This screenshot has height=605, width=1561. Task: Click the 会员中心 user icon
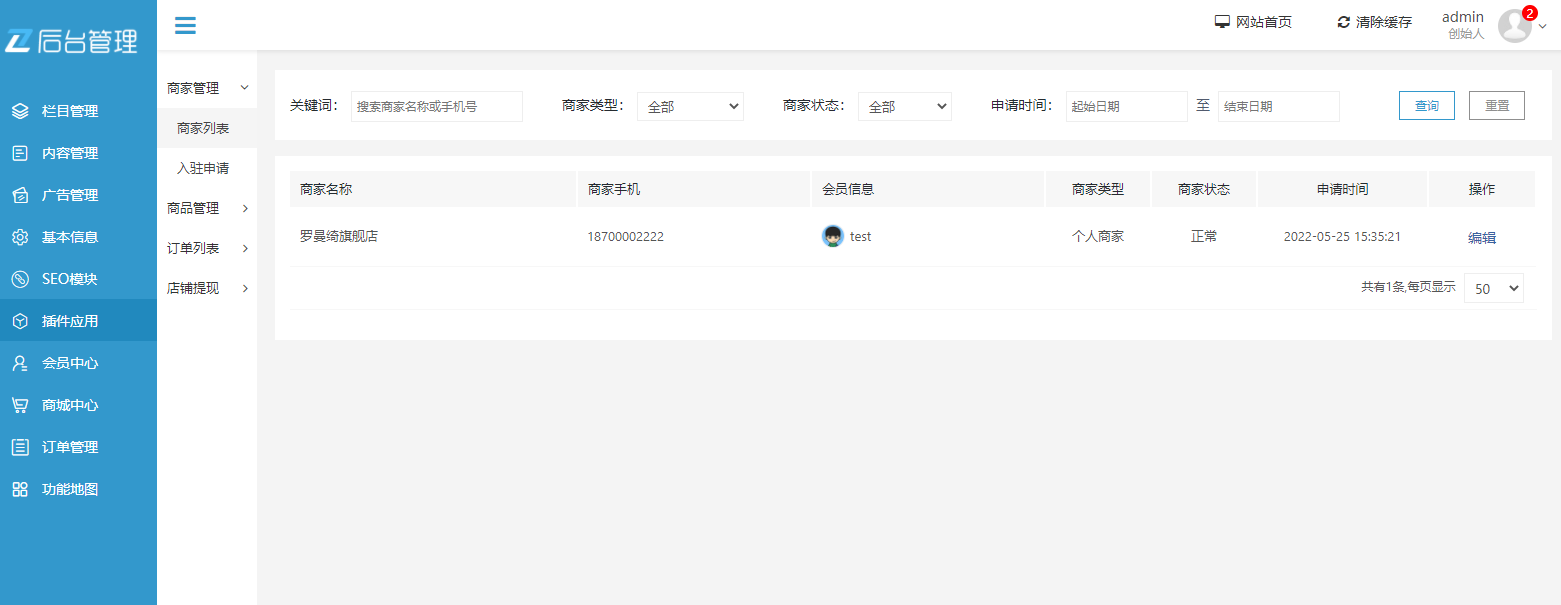click(x=20, y=363)
